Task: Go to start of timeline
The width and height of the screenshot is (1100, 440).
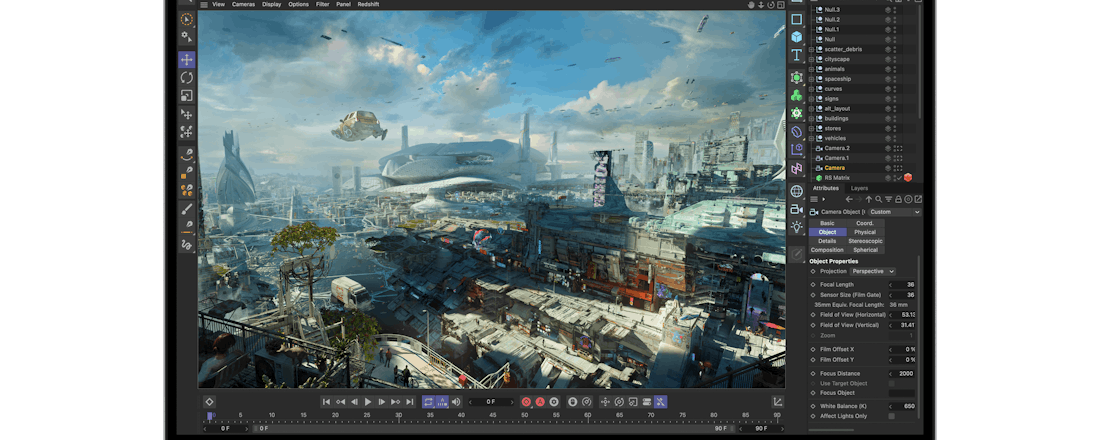Action: click(x=326, y=402)
